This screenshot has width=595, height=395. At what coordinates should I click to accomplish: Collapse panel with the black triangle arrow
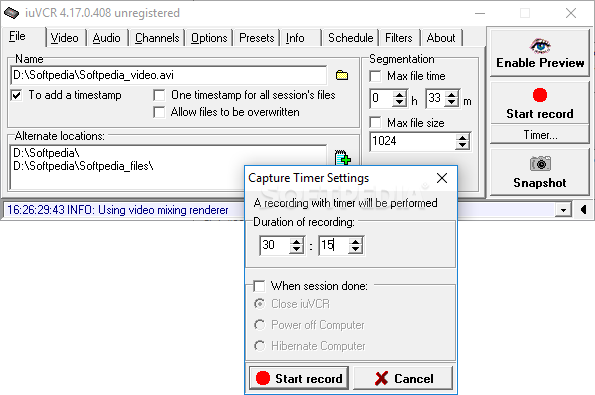point(584,209)
